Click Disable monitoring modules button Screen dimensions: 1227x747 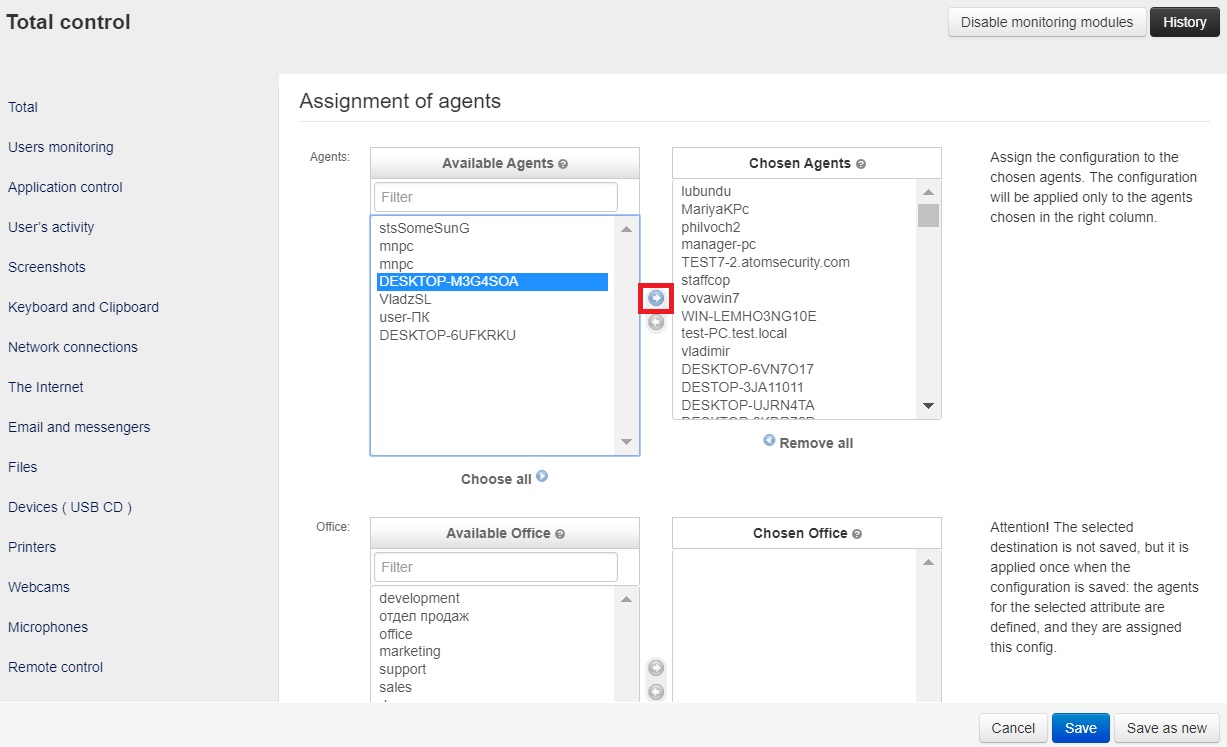pyautogui.click(x=1046, y=22)
